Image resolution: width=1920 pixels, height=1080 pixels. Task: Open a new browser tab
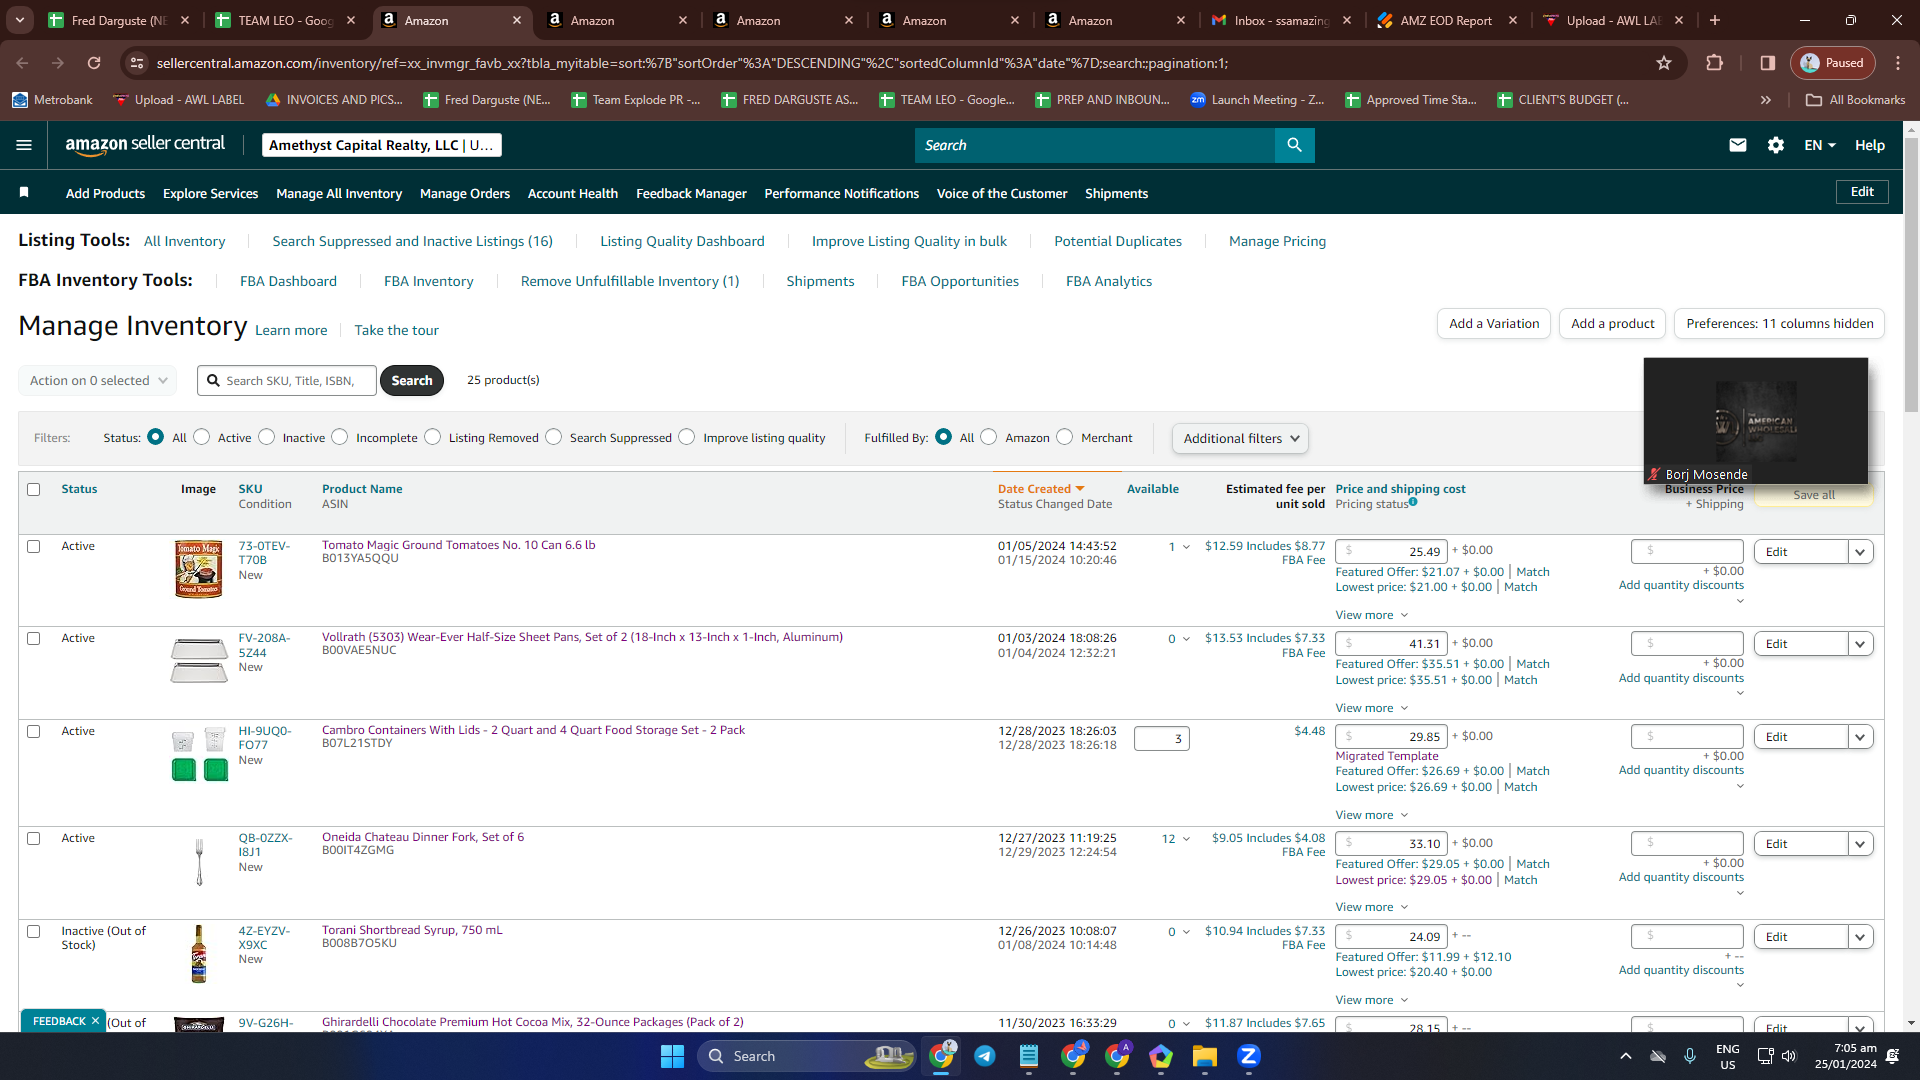1716,20
